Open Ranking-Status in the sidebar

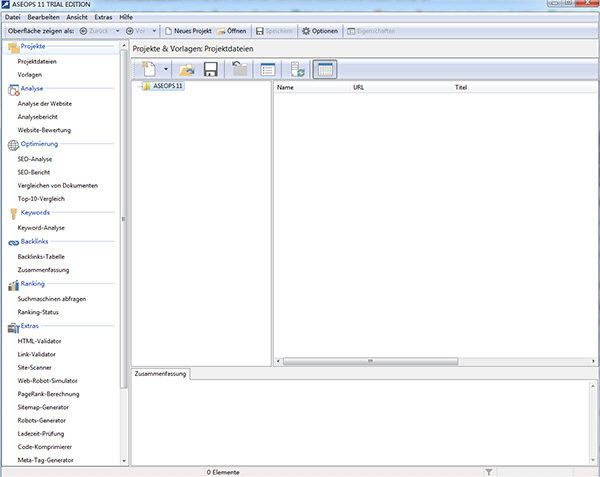38,313
